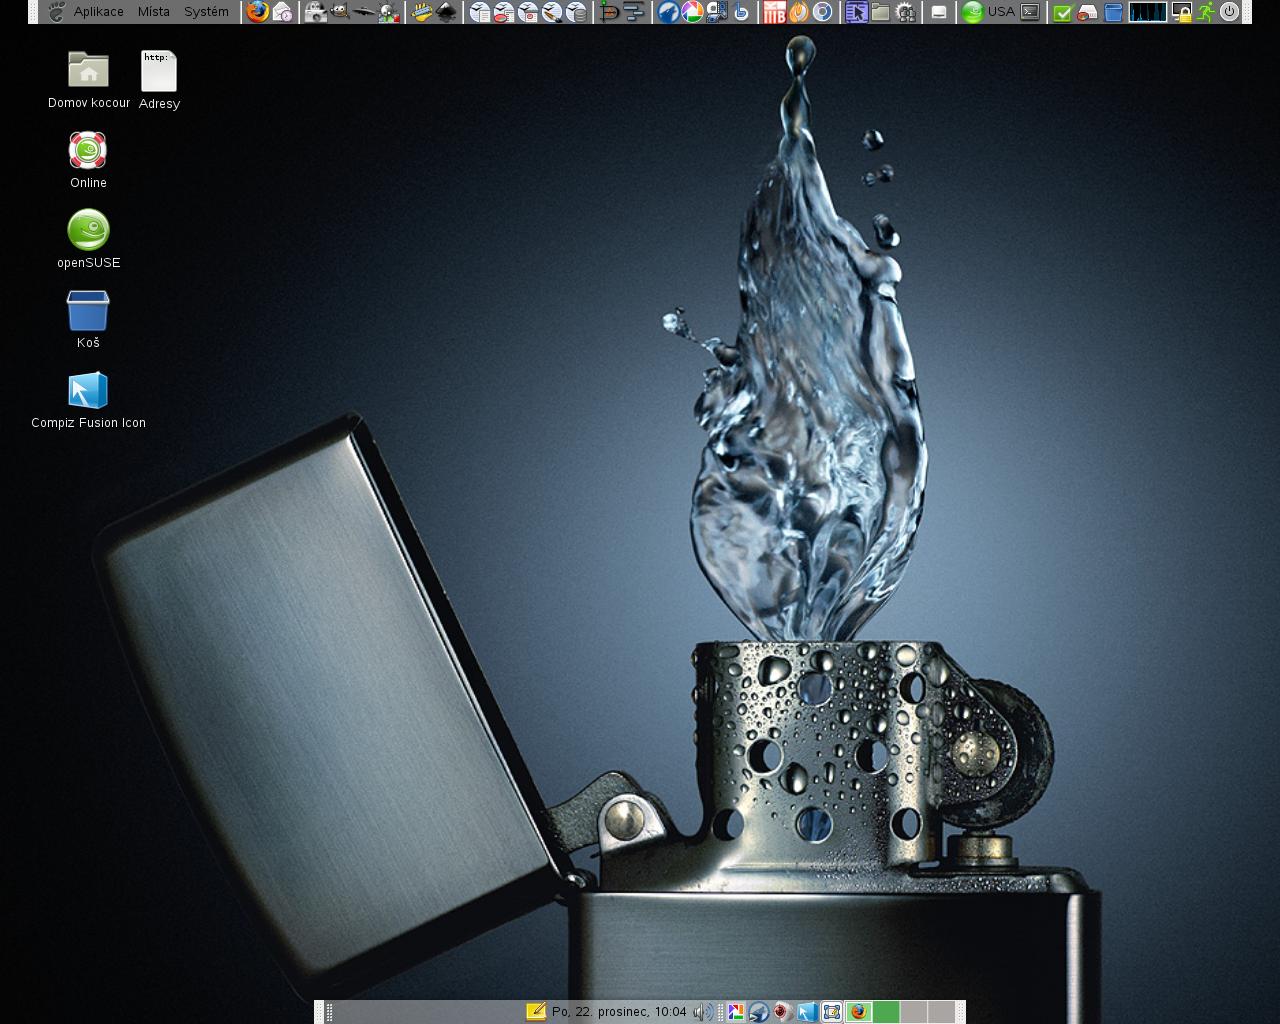Open sticky notes applet in bottom panel
This screenshot has width=1280, height=1024.
coord(536,1012)
